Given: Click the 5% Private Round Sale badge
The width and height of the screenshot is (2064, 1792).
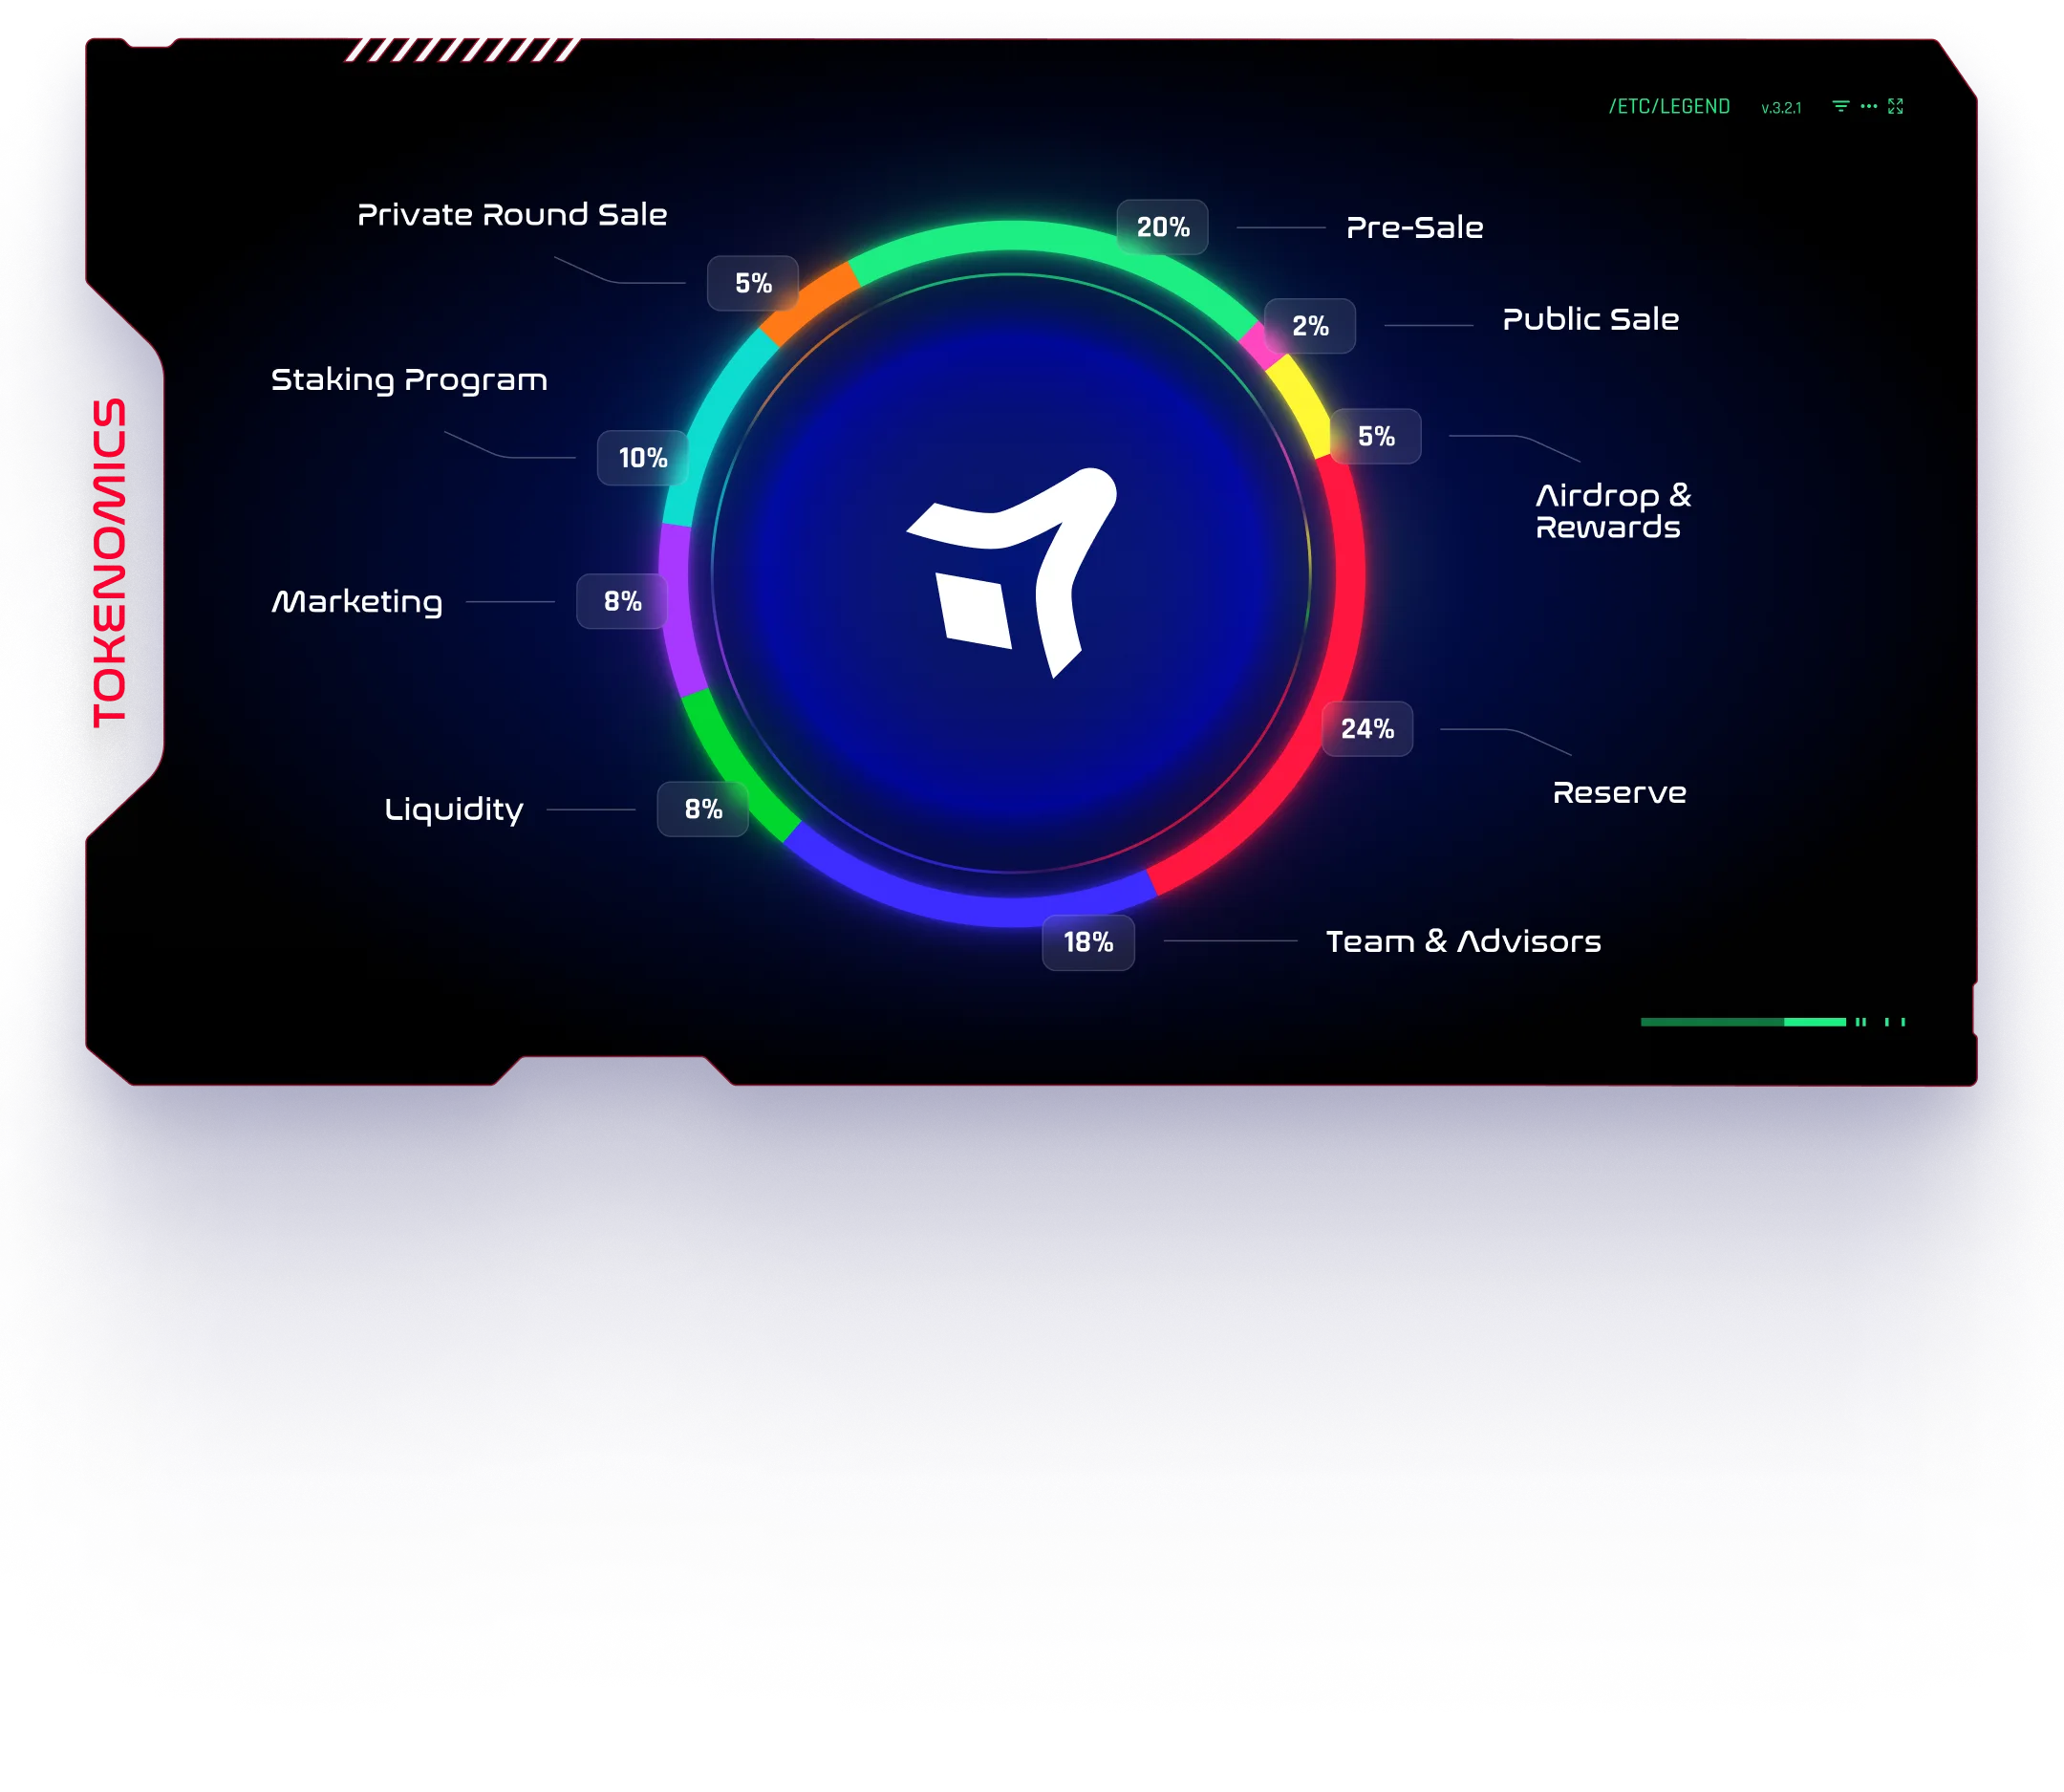Looking at the screenshot, I should pyautogui.click(x=753, y=283).
